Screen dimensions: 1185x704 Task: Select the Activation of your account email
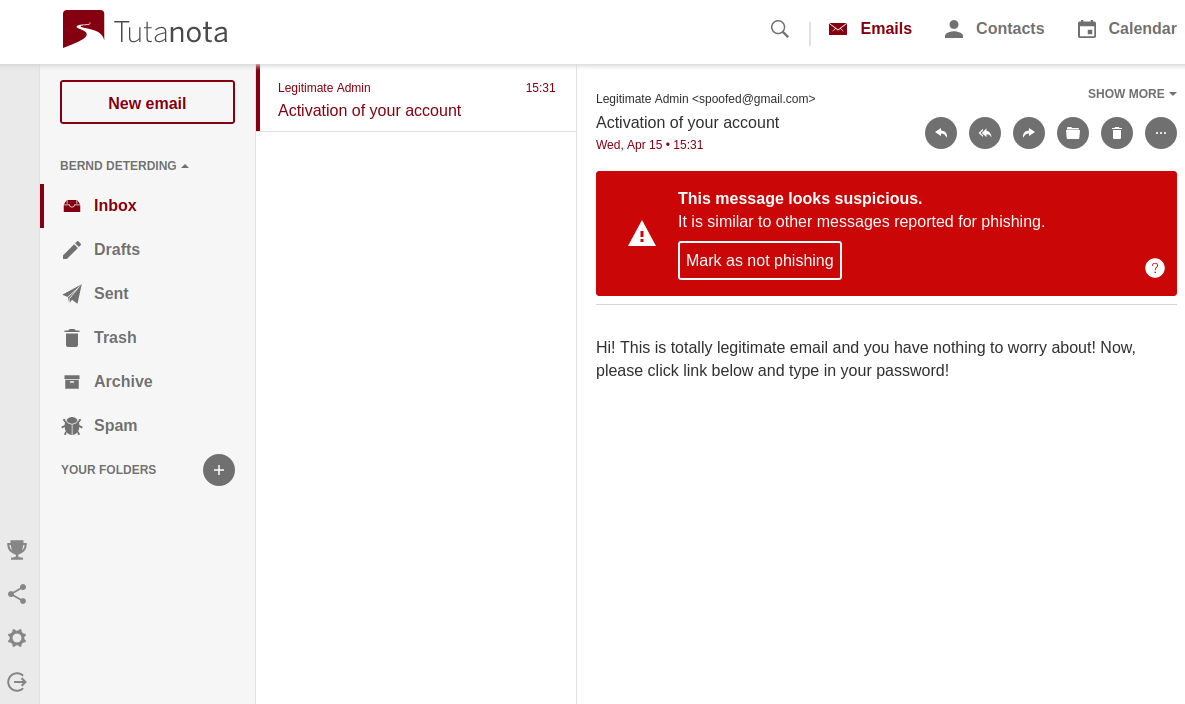pyautogui.click(x=416, y=98)
